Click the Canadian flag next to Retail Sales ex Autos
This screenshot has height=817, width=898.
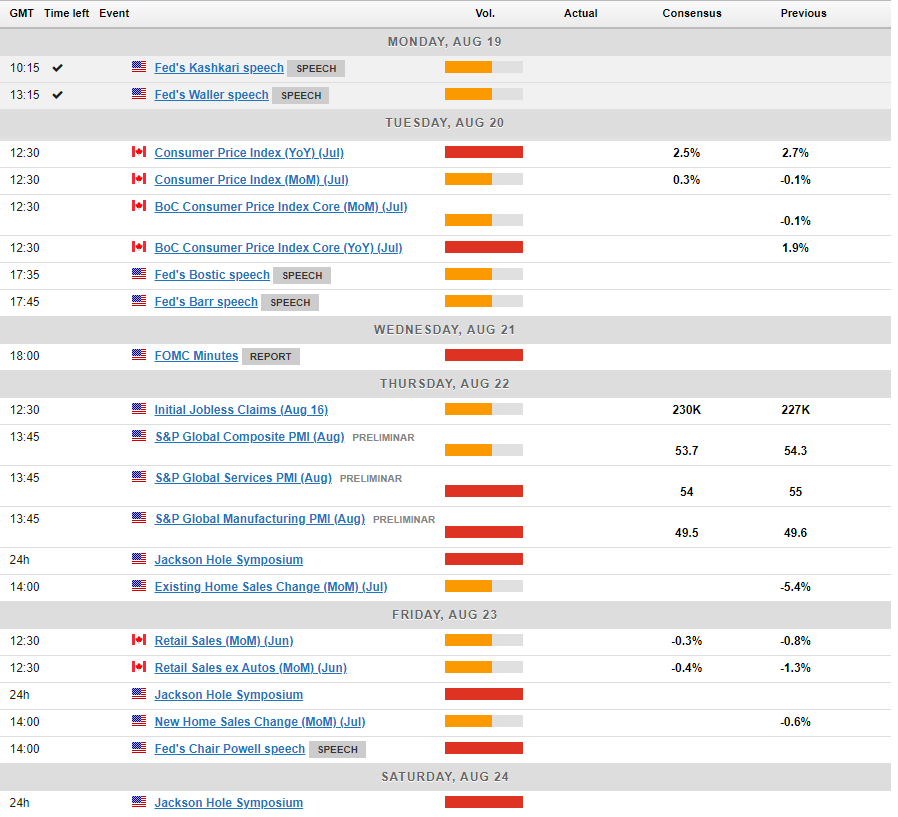click(139, 667)
